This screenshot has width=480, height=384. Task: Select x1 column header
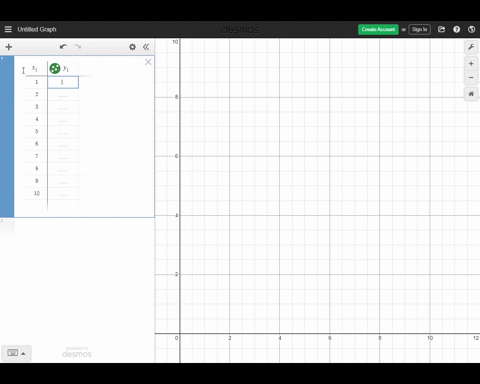[x=35, y=68]
